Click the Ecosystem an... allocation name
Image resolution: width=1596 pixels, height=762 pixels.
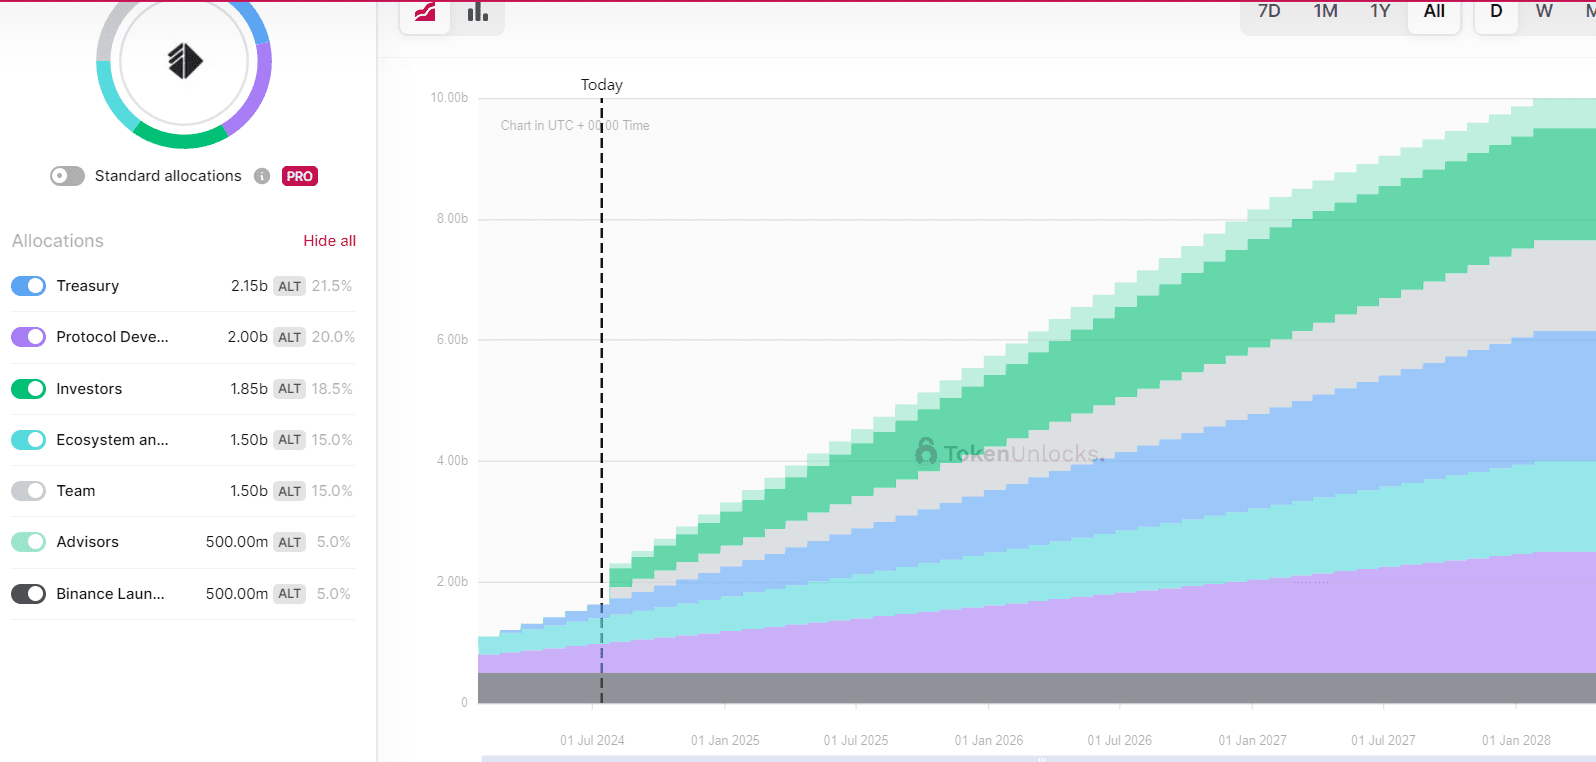(x=112, y=440)
